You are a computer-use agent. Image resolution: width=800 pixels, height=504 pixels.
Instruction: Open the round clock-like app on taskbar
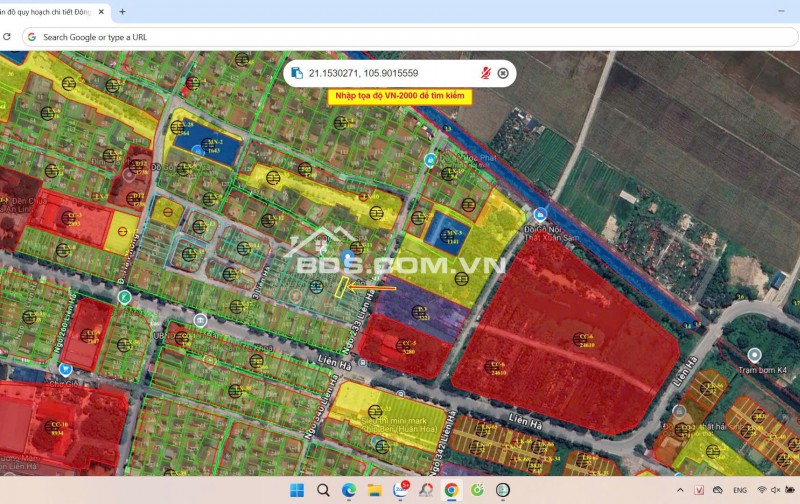click(503, 490)
